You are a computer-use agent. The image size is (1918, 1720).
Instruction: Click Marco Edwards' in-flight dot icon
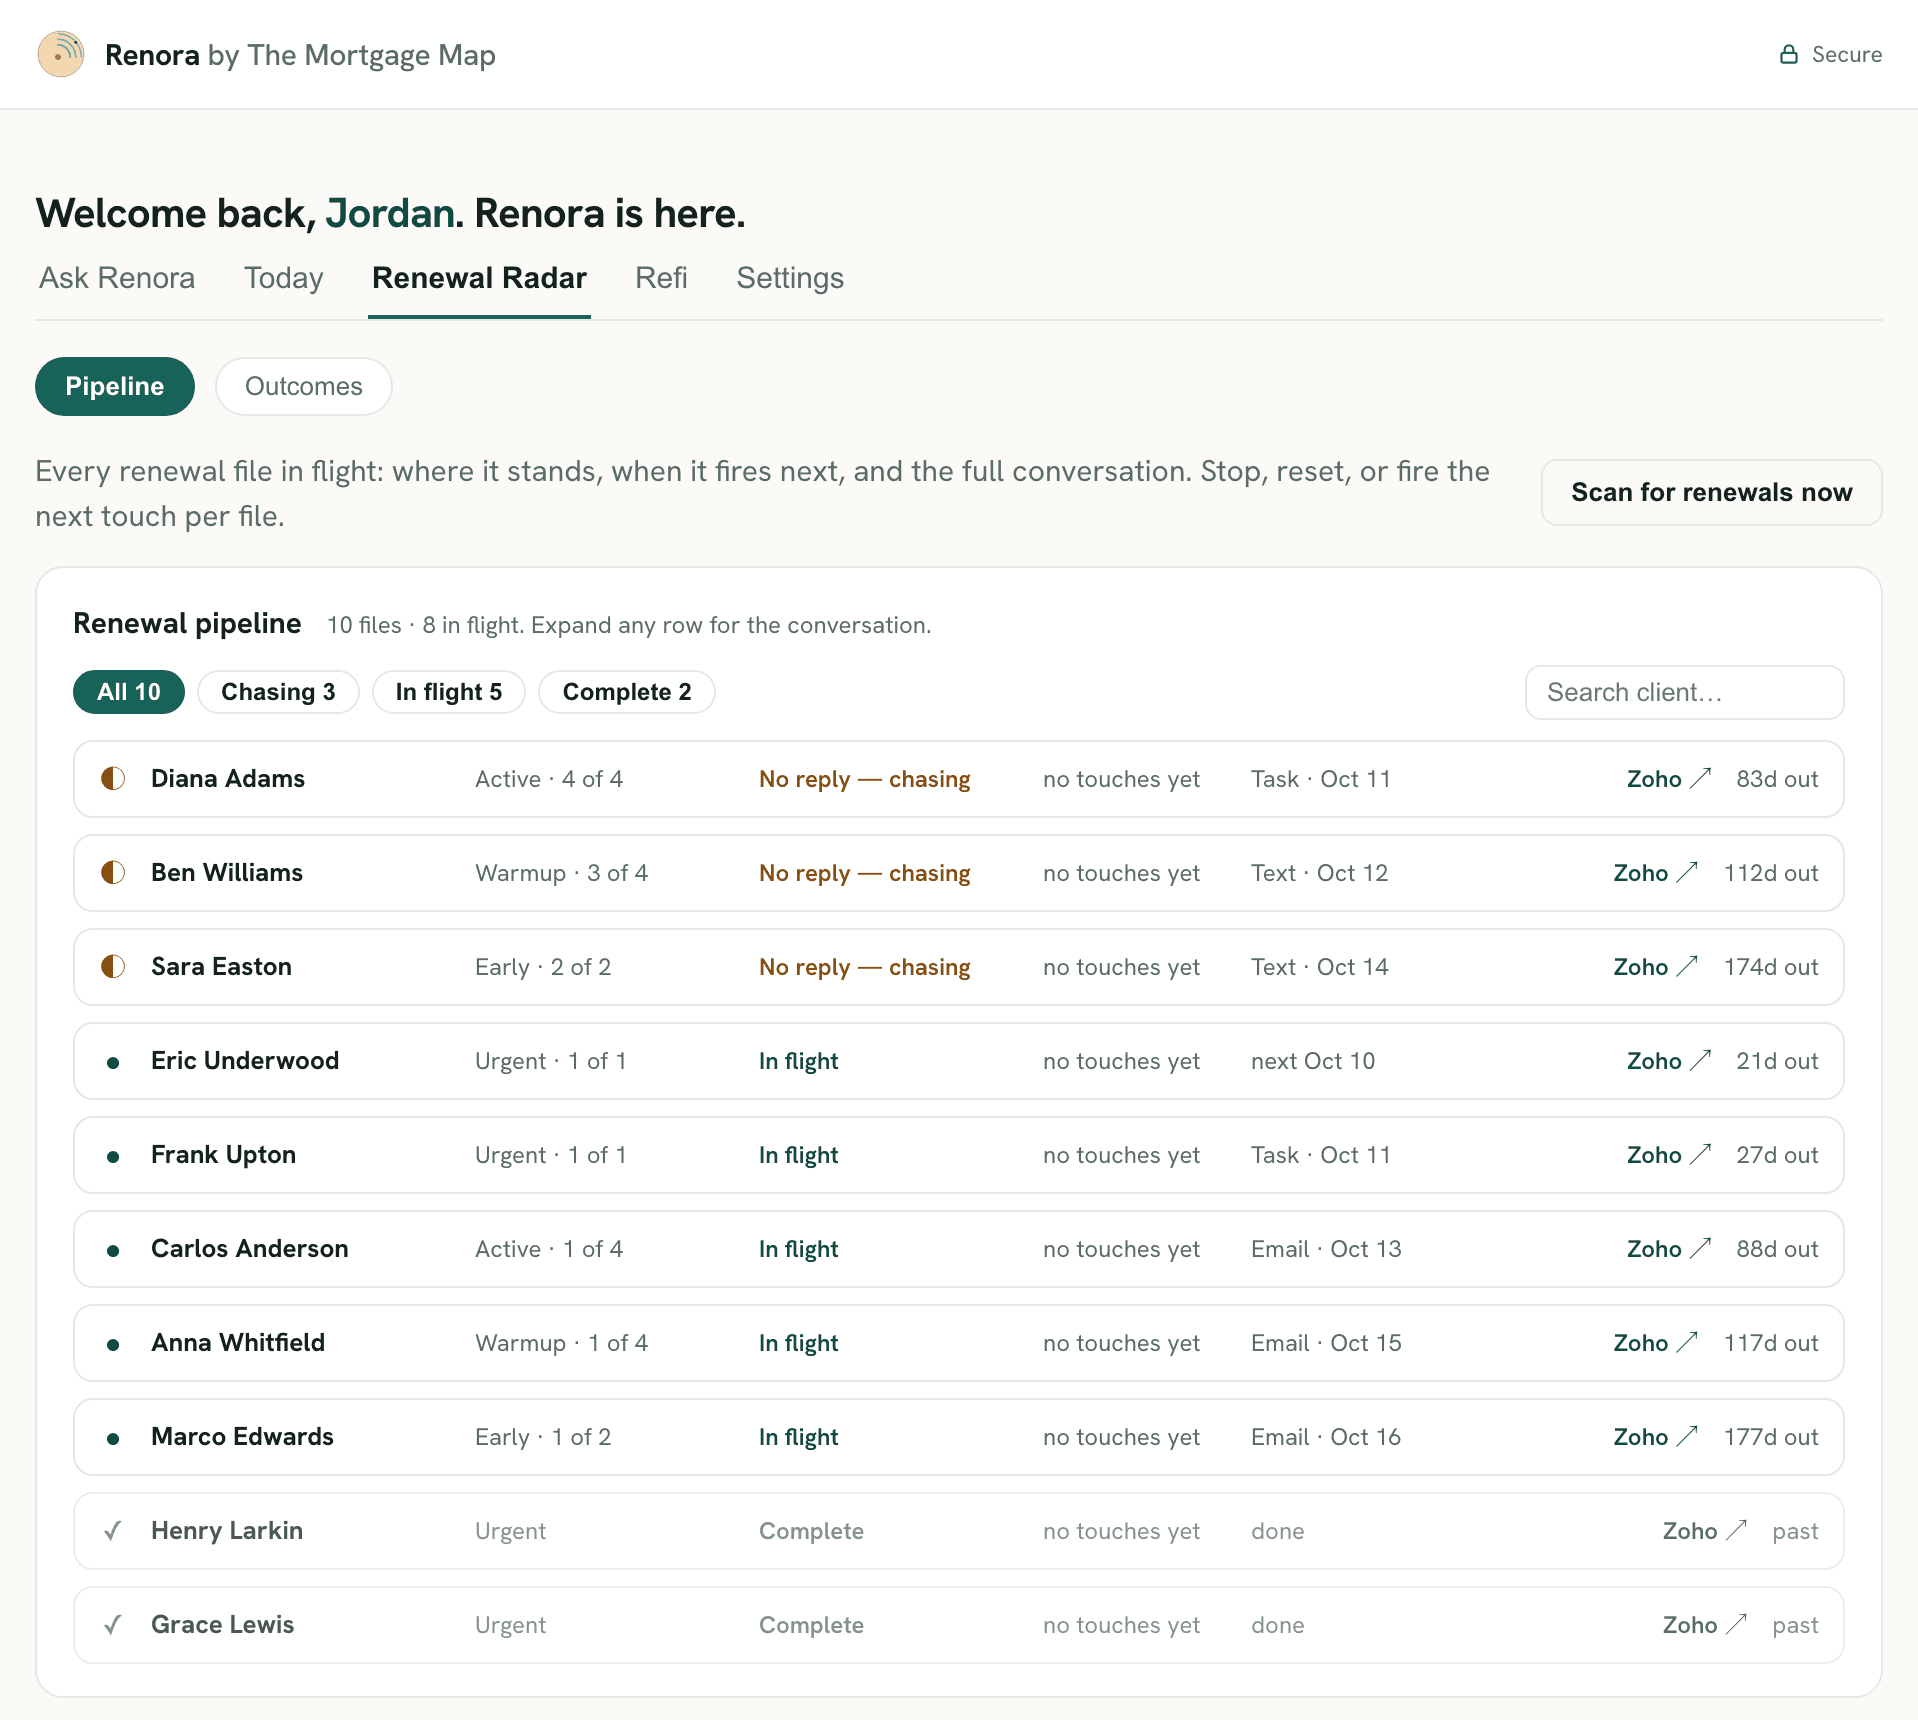[x=113, y=1438]
